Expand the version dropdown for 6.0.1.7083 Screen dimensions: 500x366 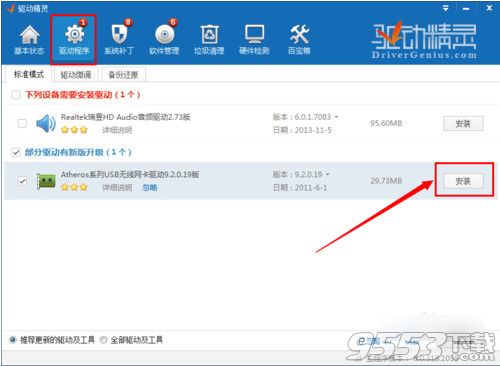pos(336,117)
